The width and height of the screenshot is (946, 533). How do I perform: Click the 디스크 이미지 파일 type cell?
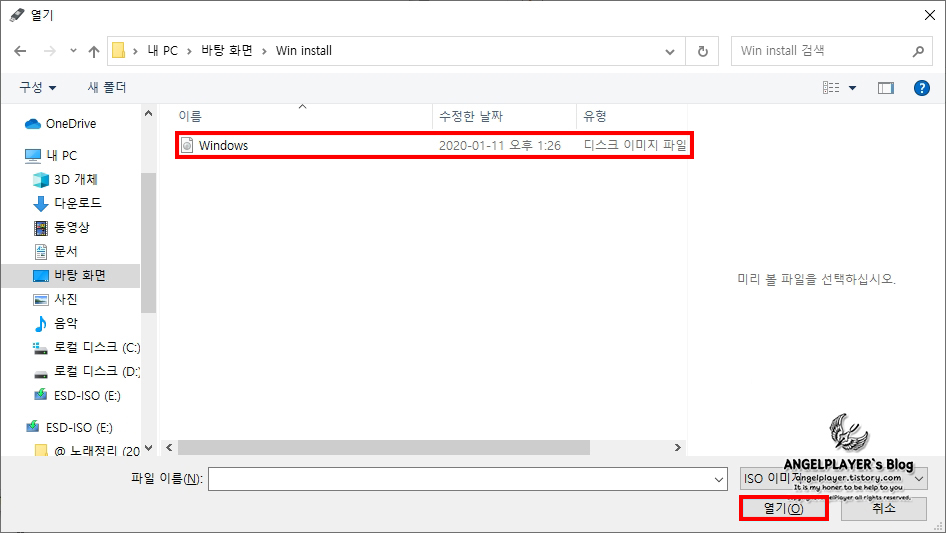click(x=635, y=145)
